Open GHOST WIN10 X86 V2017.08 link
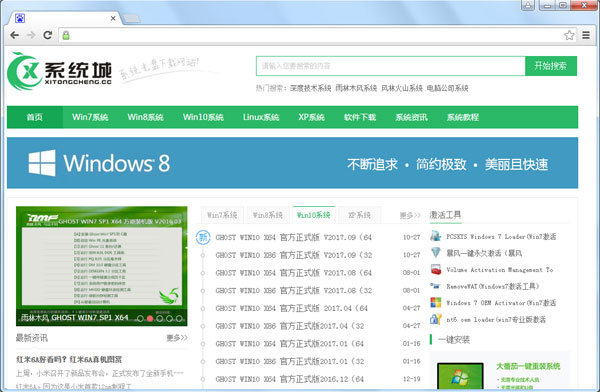The image size is (600, 392). 293,291
